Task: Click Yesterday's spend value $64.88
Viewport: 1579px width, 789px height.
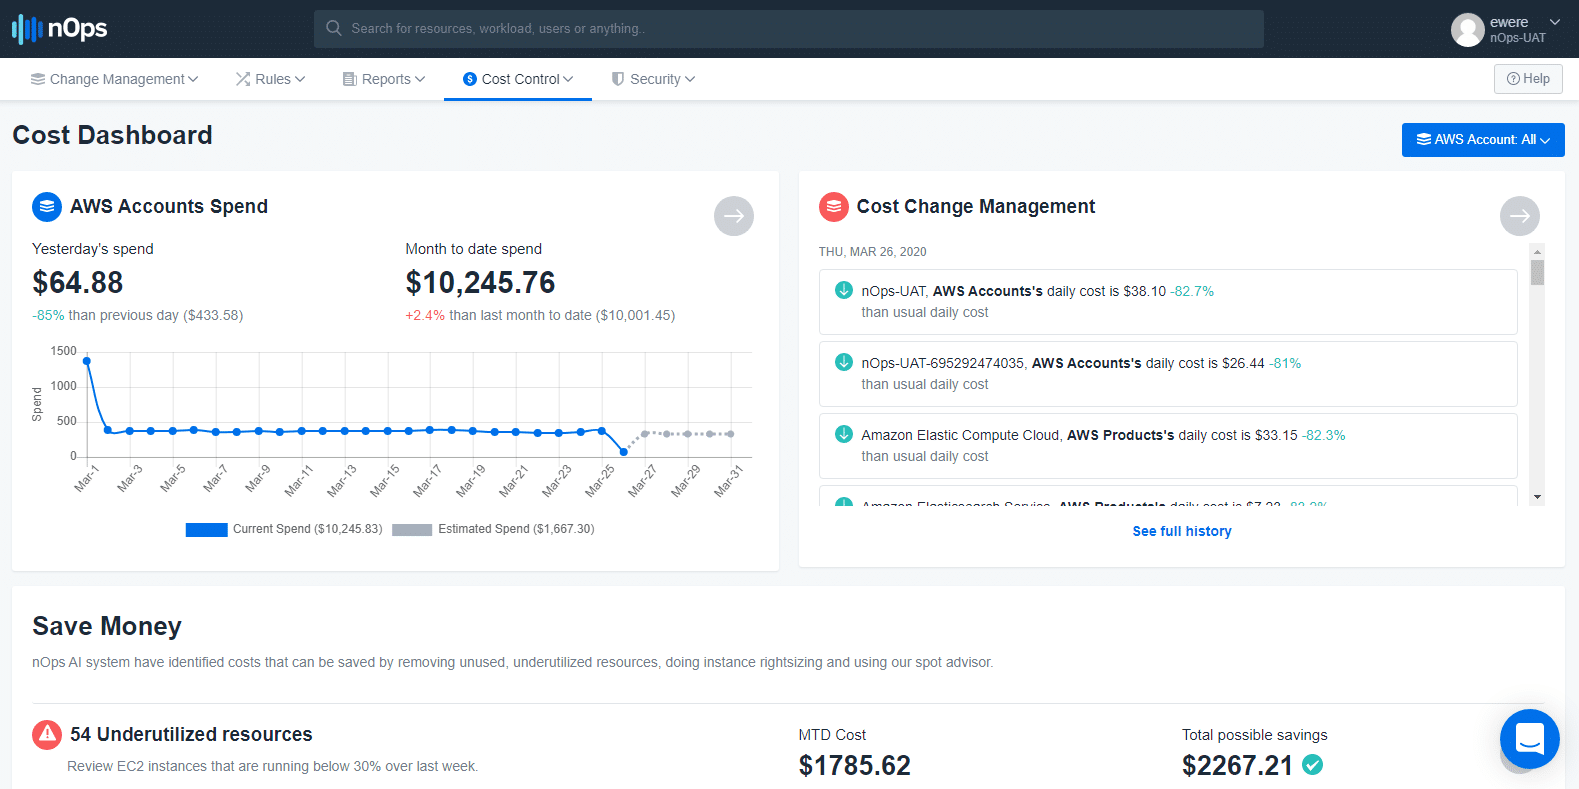Action: pos(78,282)
